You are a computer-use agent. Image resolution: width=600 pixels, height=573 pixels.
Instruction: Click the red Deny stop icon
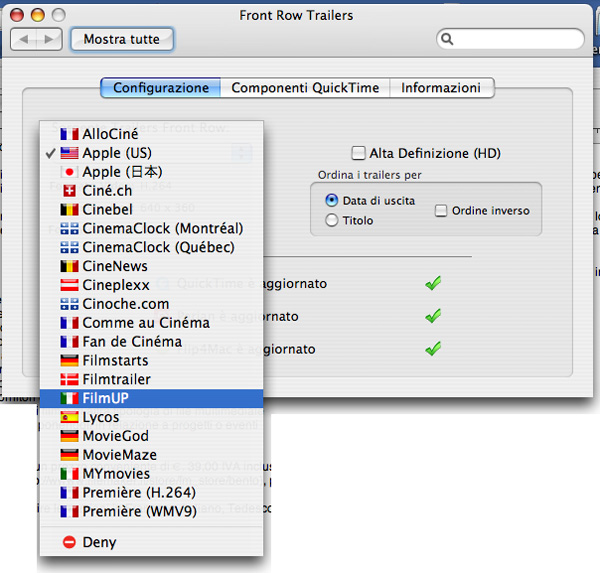pos(69,542)
